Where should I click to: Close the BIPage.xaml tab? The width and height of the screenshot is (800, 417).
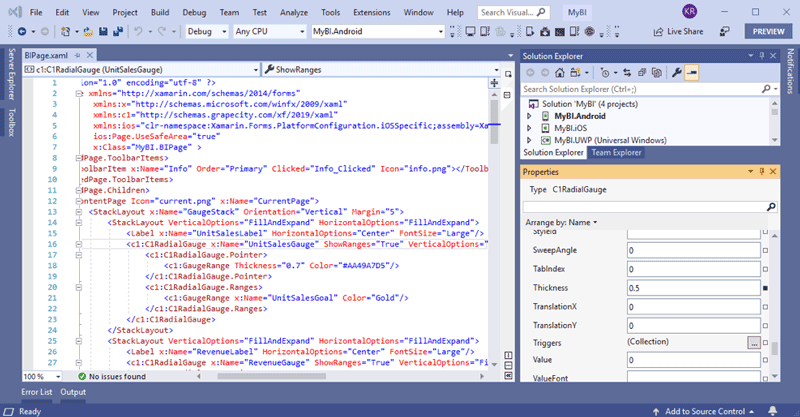click(90, 55)
